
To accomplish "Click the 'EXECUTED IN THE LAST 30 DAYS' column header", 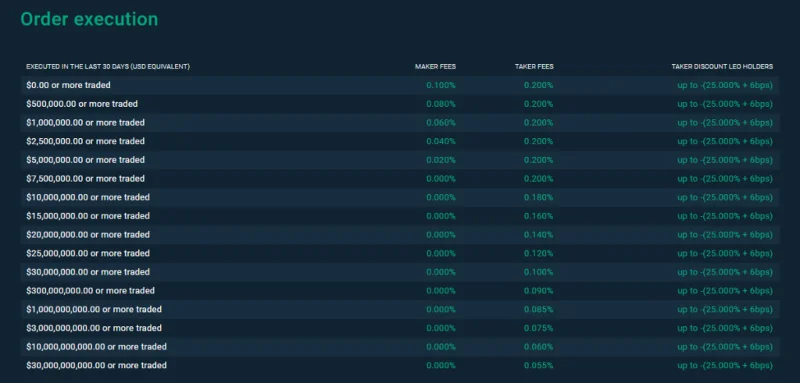I will pyautogui.click(x=108, y=67).
